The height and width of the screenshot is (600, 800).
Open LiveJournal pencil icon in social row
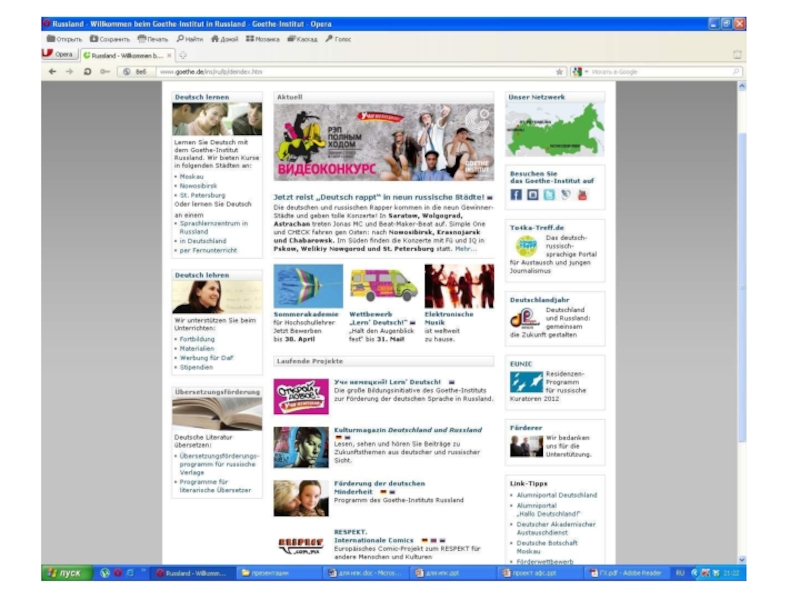pyautogui.click(x=565, y=195)
